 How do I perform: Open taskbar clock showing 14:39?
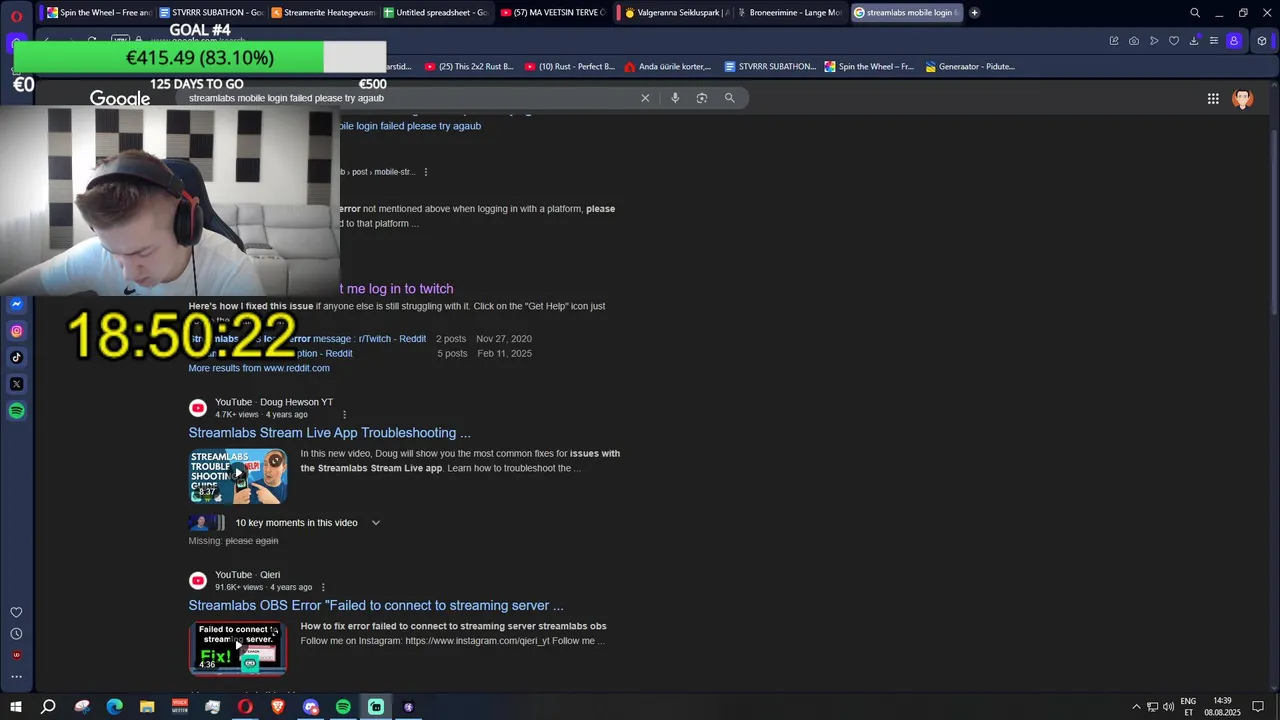tap(1222, 707)
